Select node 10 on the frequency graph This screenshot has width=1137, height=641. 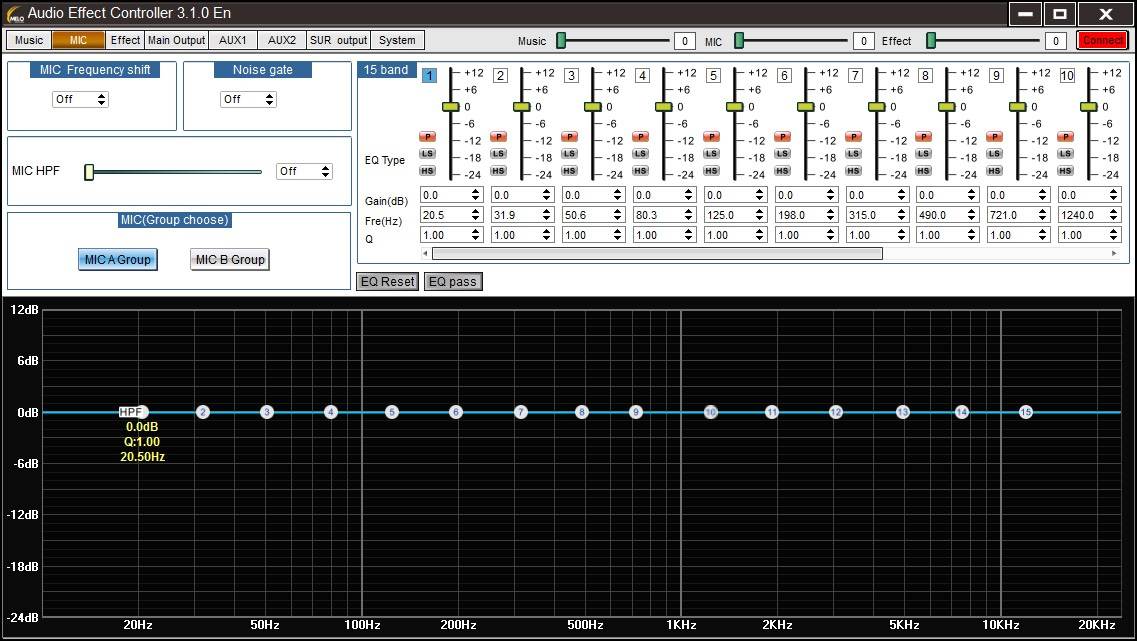click(x=711, y=412)
